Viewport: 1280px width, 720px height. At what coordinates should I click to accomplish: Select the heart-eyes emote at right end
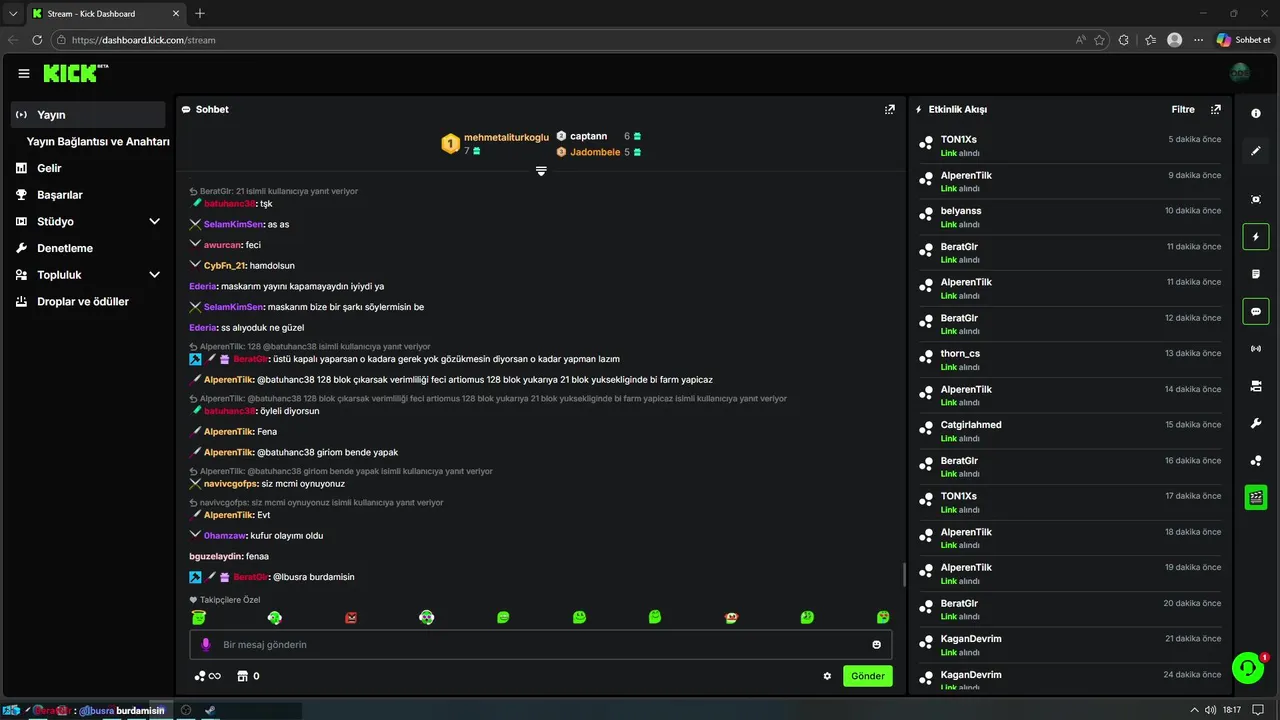[883, 617]
